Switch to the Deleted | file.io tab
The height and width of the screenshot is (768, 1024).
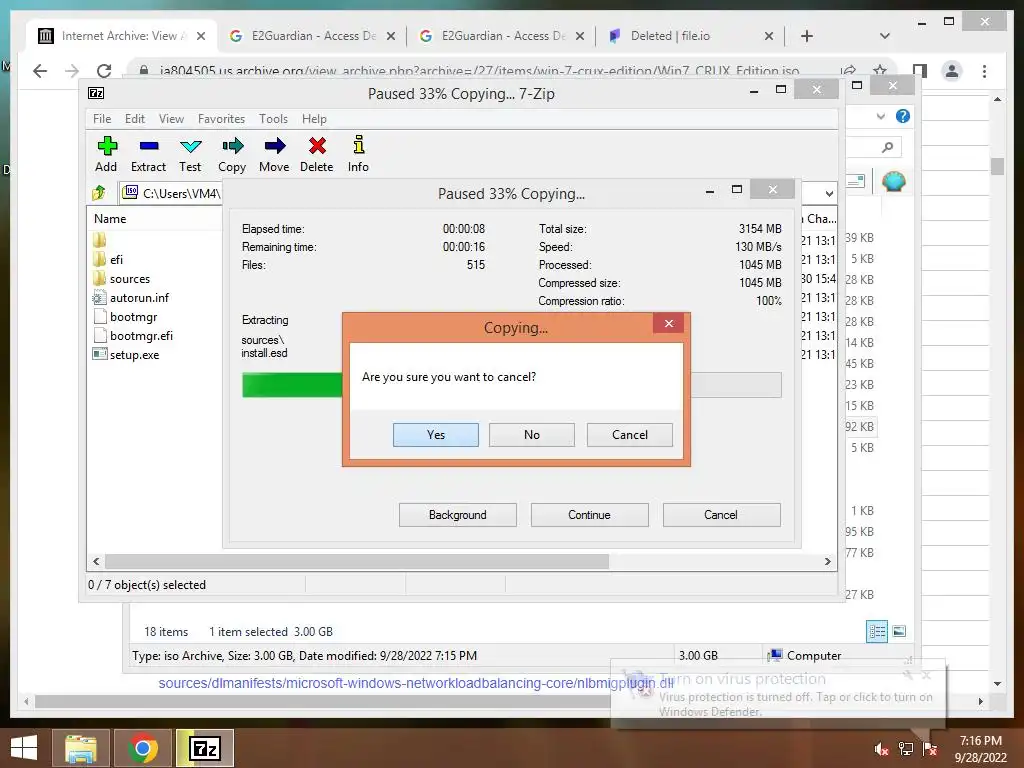click(x=690, y=36)
